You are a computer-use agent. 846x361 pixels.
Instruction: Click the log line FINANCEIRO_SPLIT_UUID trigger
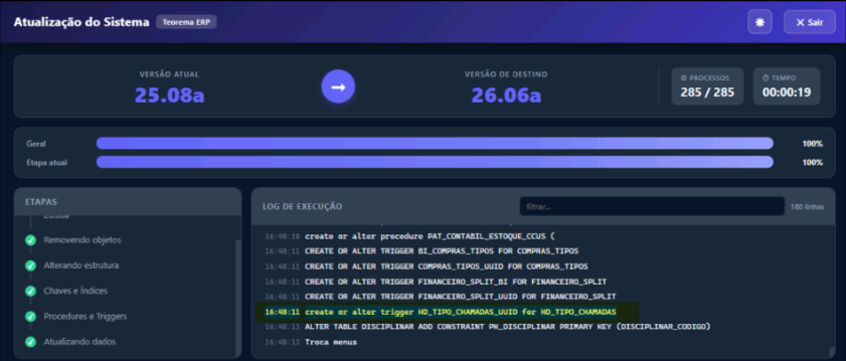(460, 297)
